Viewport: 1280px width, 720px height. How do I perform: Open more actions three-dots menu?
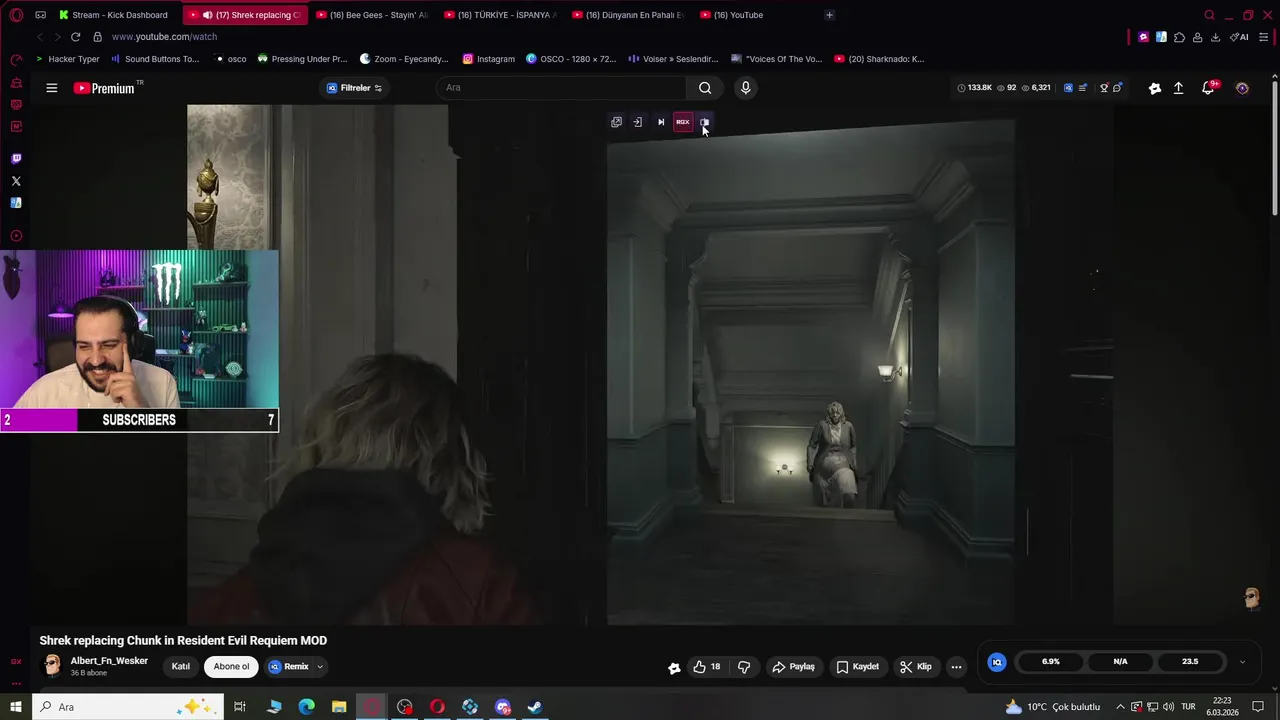(956, 667)
